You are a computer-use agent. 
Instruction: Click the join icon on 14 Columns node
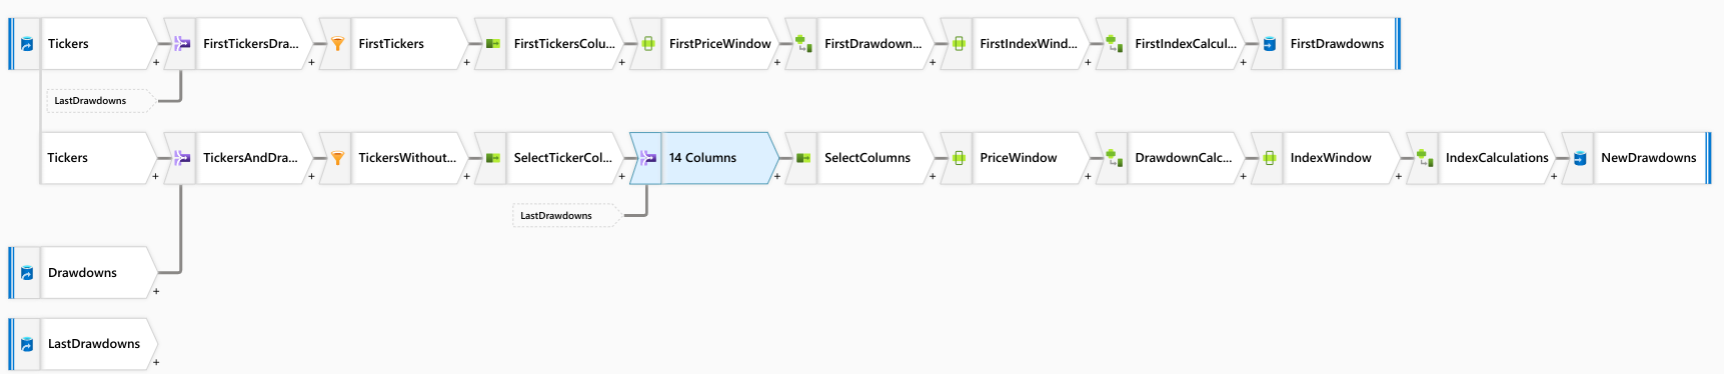647,158
